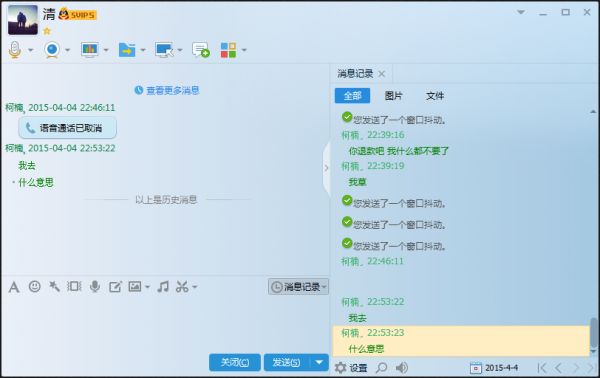600x378 pixels.
Task: Create a discussion group with chat-plus icon
Action: click(x=201, y=50)
